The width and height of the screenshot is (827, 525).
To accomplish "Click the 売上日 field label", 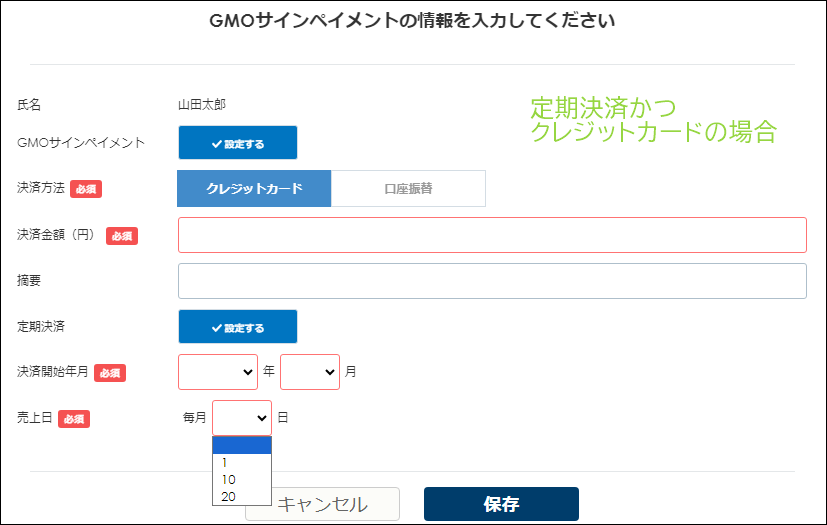I will (x=35, y=418).
